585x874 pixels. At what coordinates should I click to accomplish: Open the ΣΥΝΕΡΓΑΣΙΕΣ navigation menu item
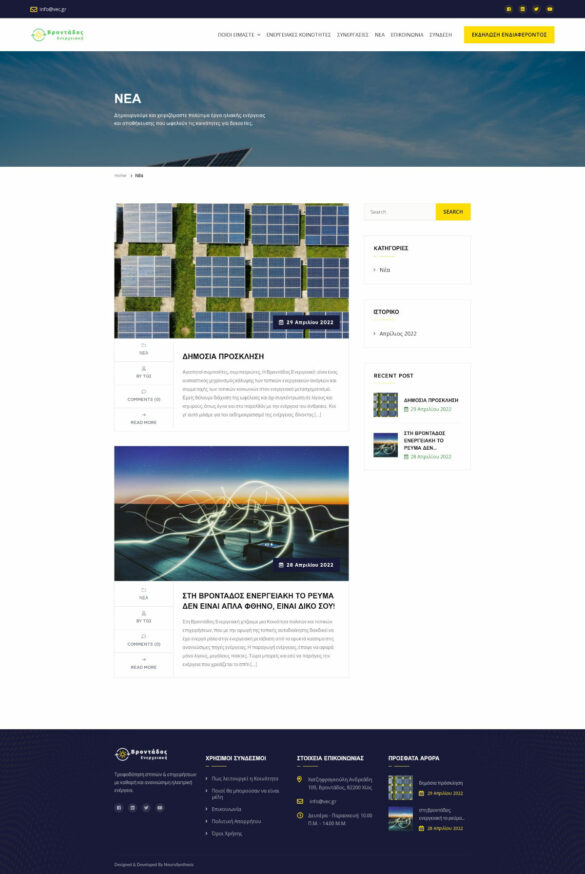tap(353, 35)
